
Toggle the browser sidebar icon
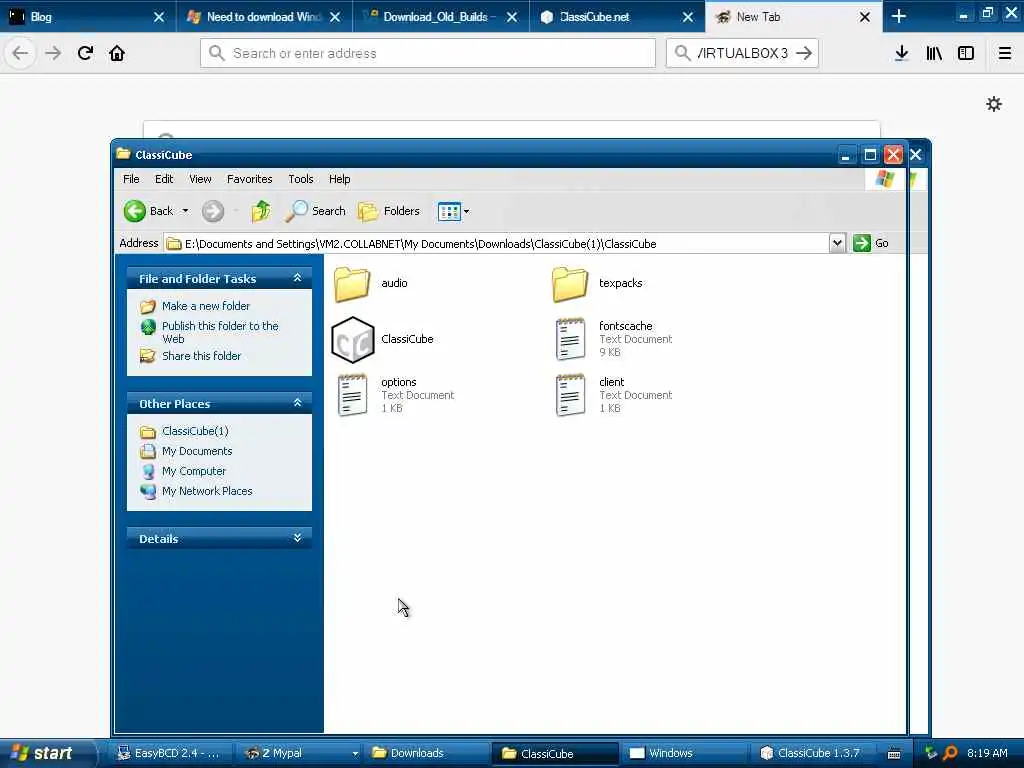(966, 53)
